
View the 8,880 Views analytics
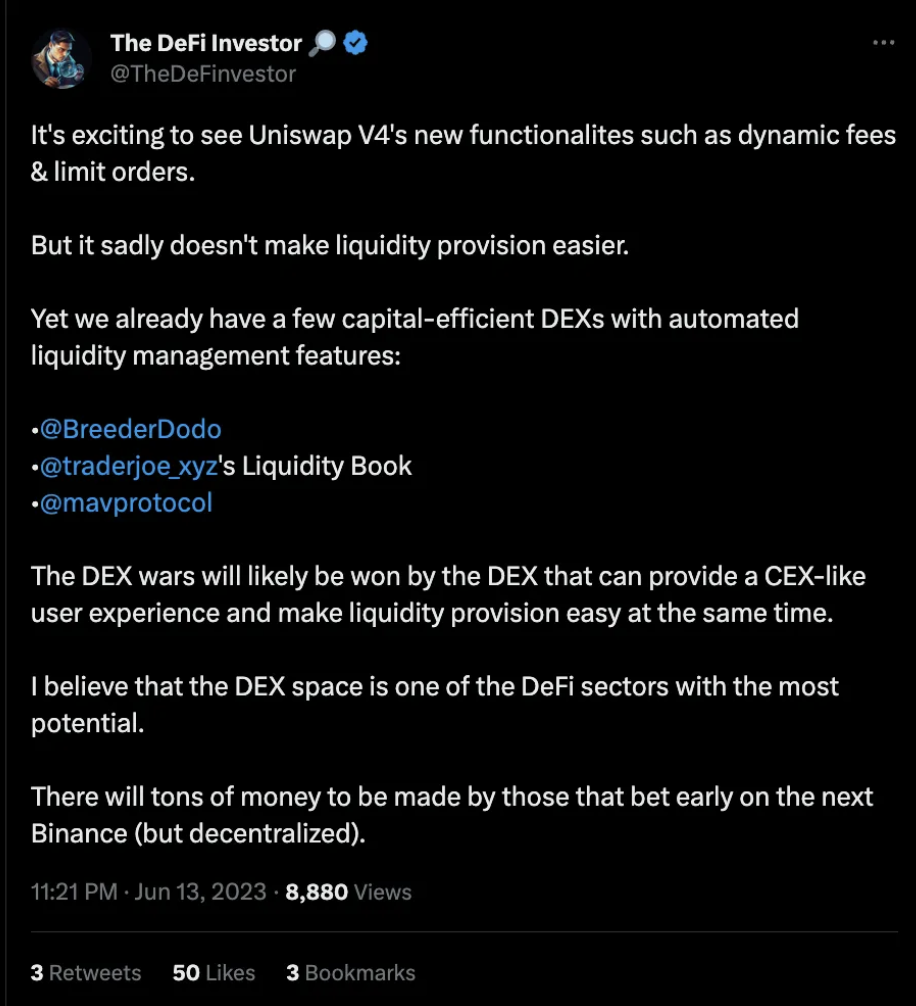pyautogui.click(x=348, y=891)
